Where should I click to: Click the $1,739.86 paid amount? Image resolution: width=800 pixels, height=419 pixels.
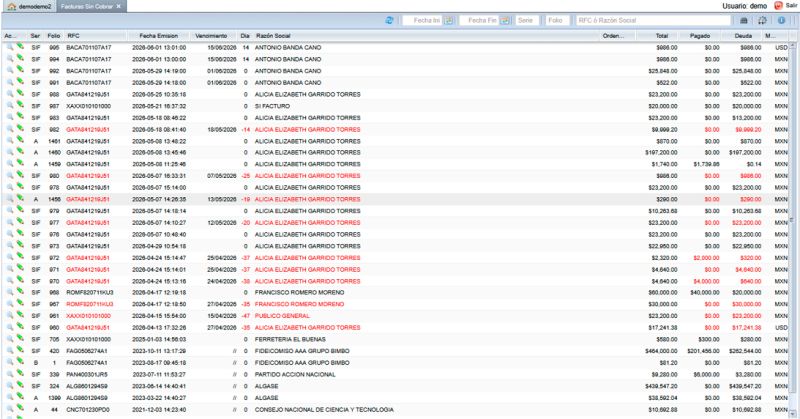click(706, 164)
